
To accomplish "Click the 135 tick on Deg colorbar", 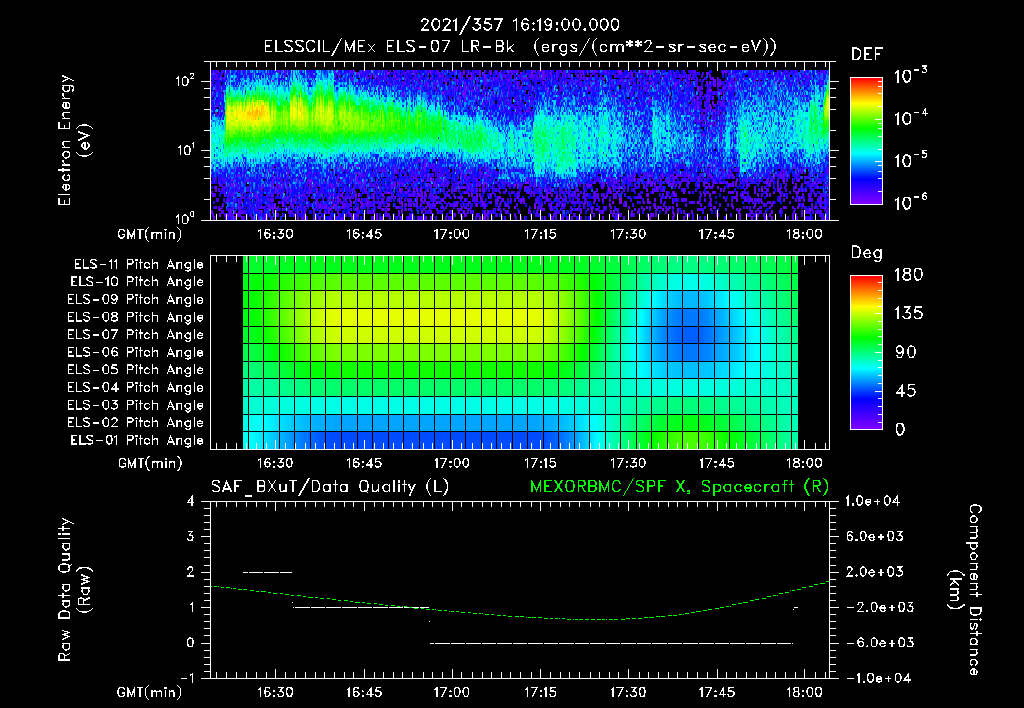I will (x=908, y=314).
